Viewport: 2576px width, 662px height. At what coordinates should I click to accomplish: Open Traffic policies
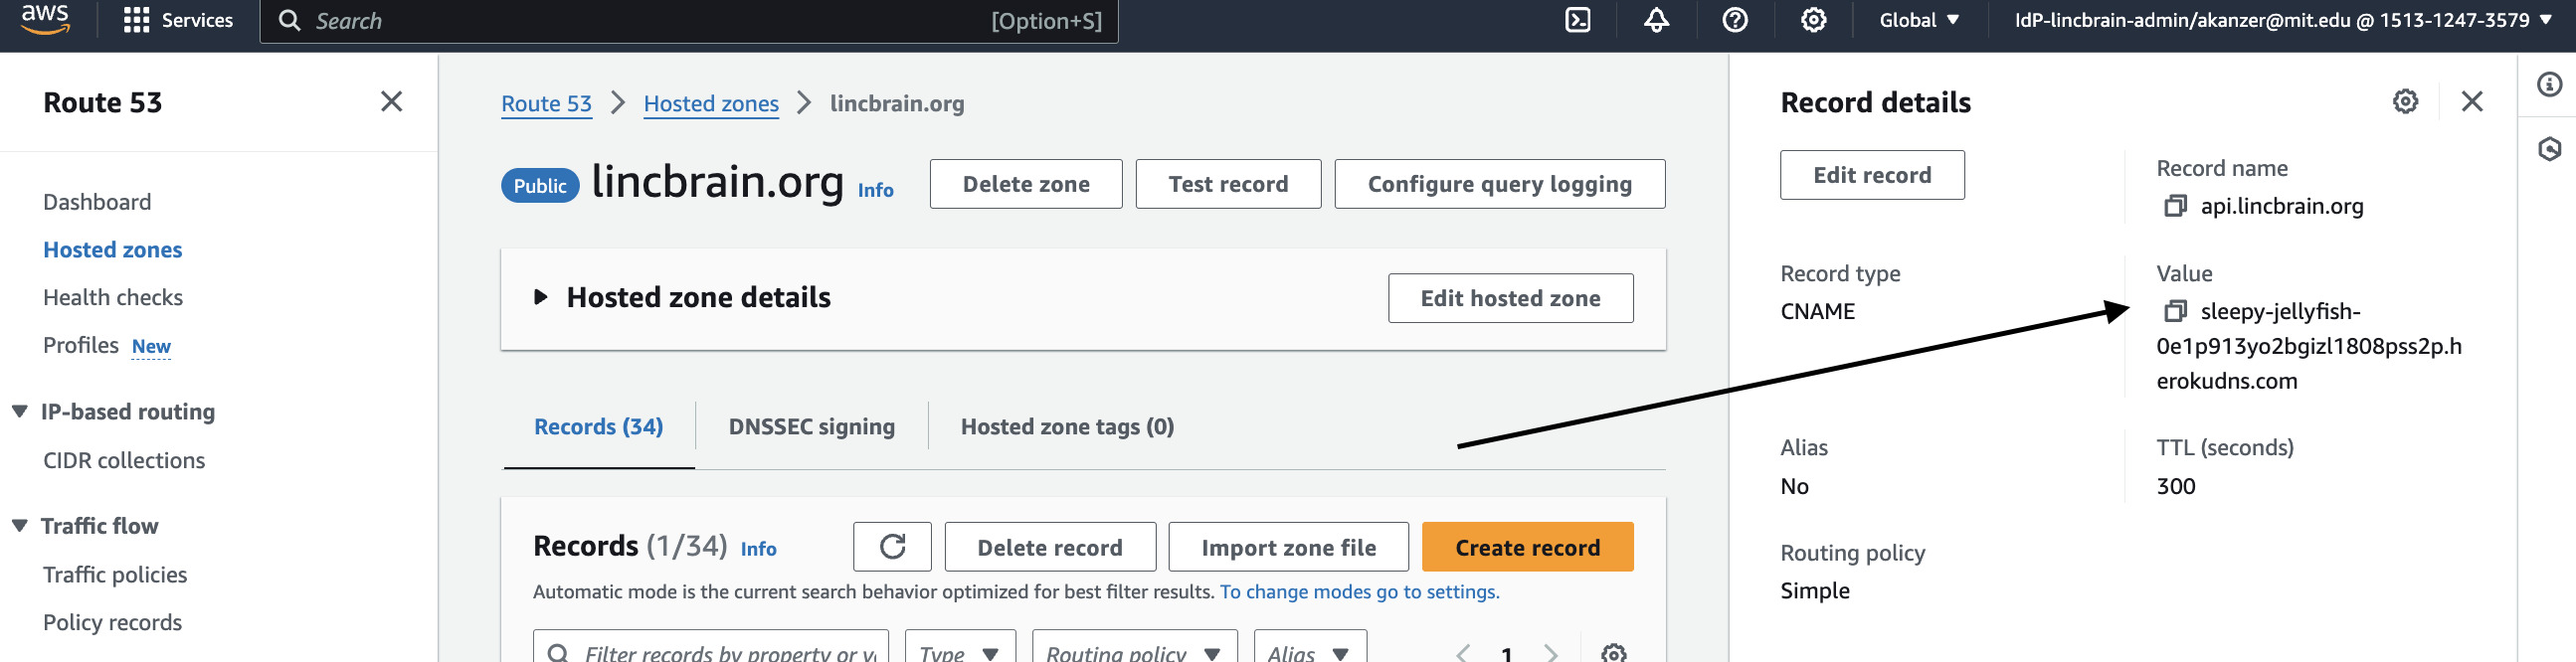tap(115, 575)
